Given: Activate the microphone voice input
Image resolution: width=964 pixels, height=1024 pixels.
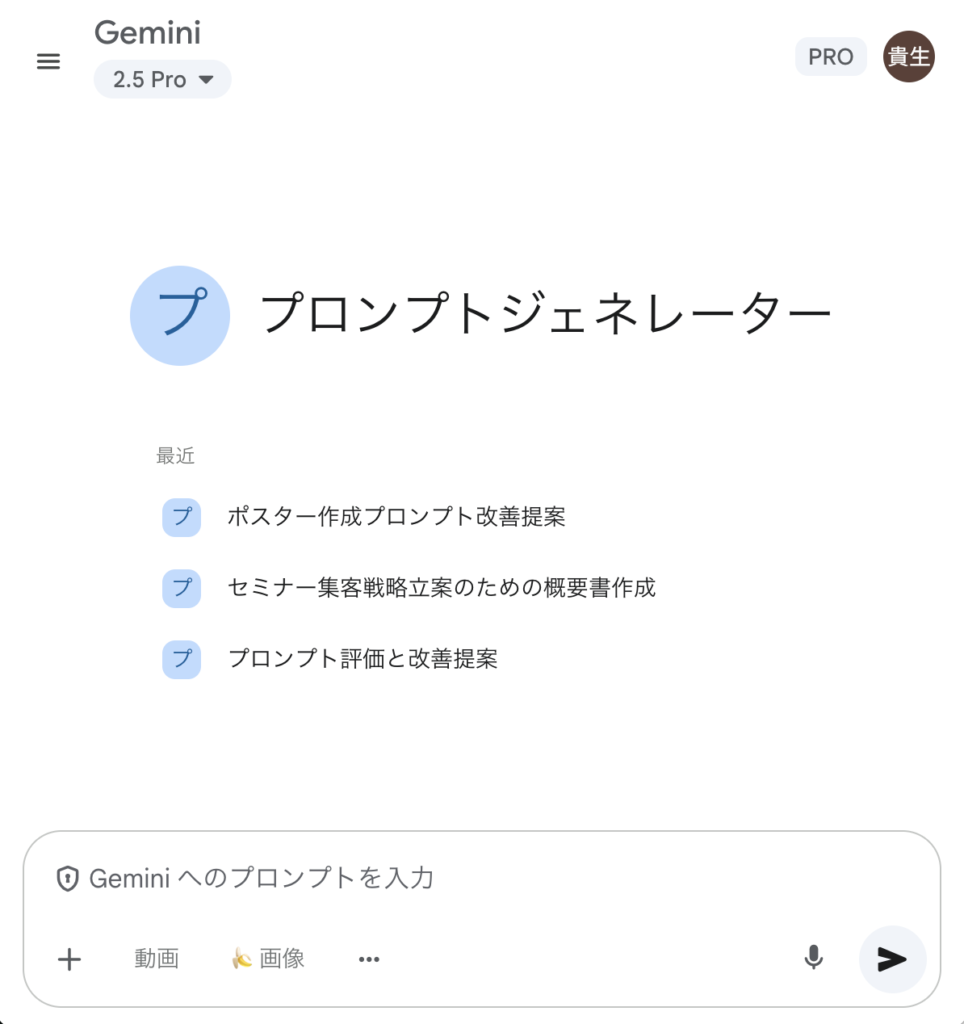Looking at the screenshot, I should (x=813, y=958).
